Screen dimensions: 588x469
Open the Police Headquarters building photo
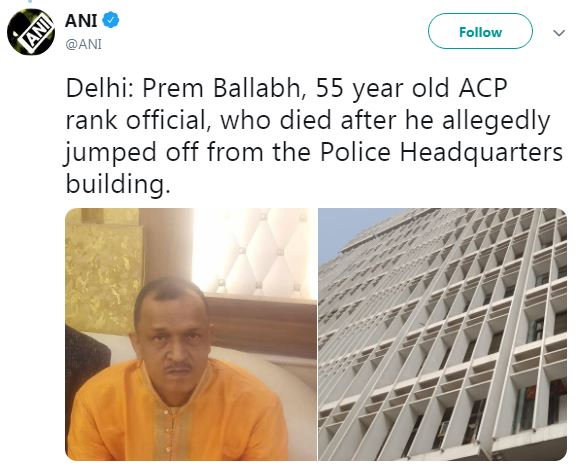442,334
